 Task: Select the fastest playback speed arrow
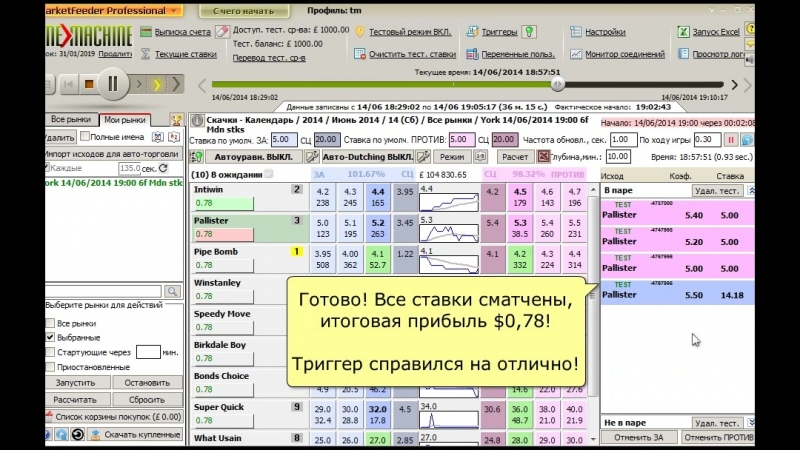[x=176, y=84]
